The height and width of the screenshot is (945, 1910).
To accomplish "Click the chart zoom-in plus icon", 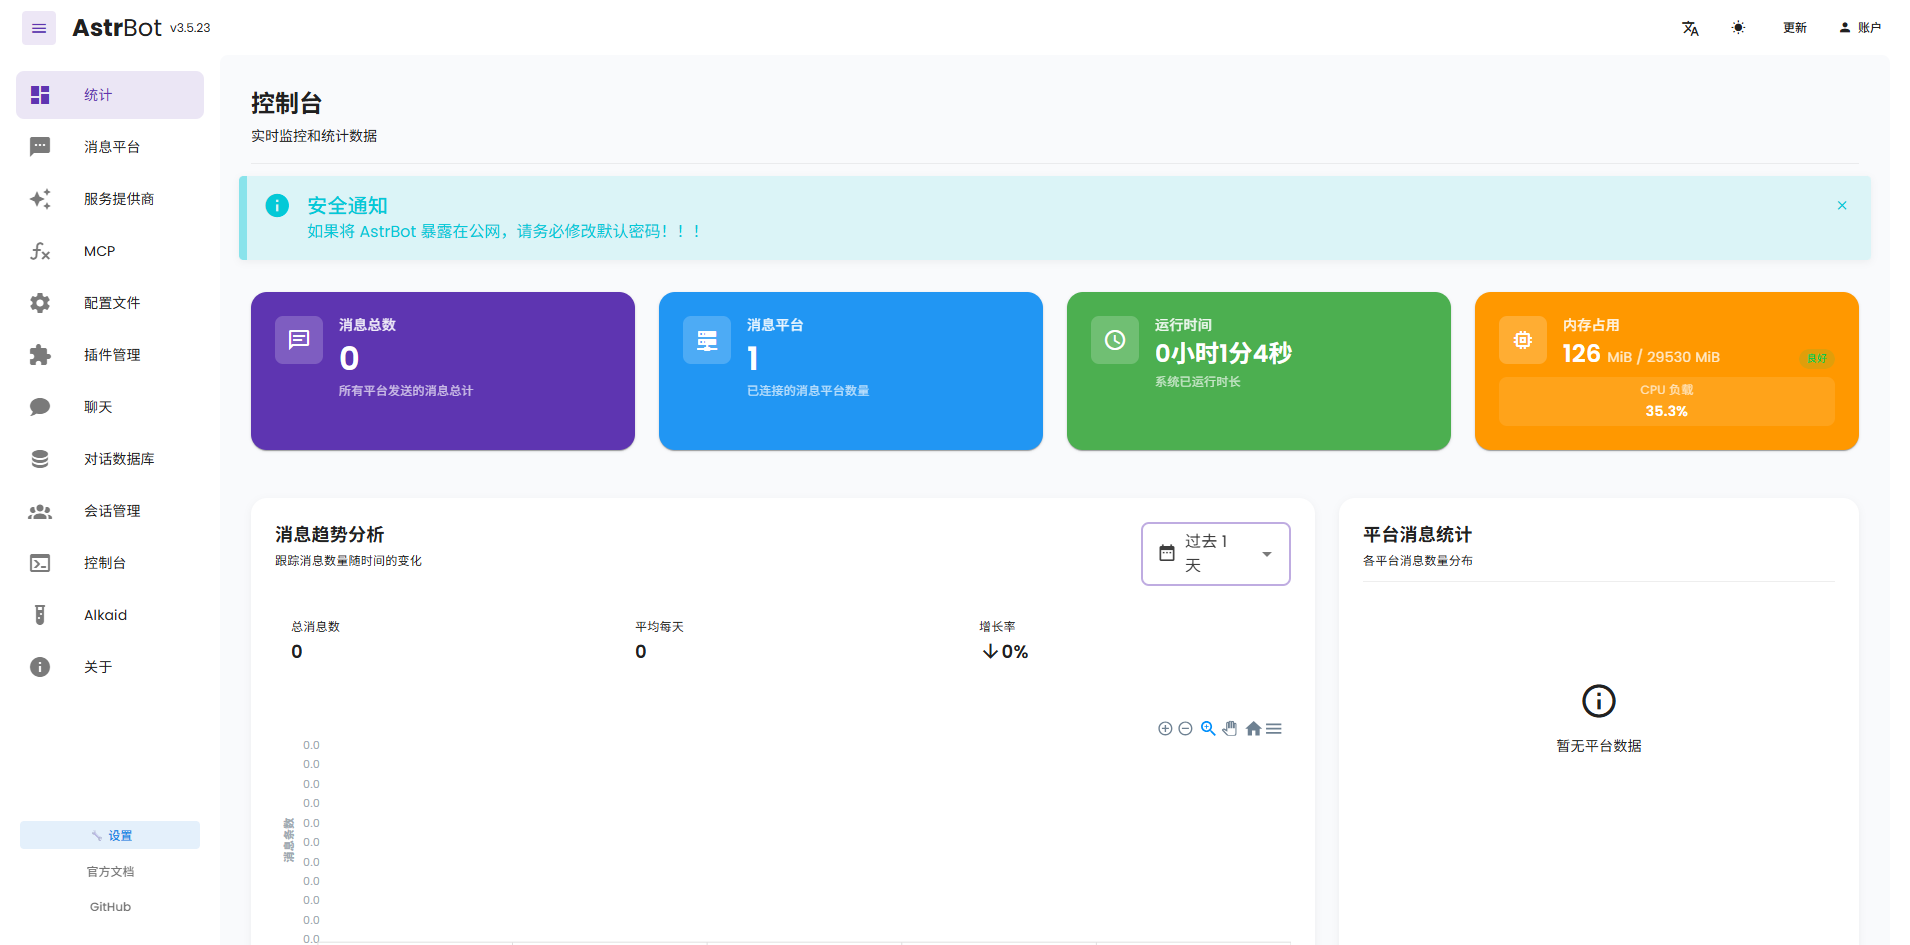I will click(1165, 729).
